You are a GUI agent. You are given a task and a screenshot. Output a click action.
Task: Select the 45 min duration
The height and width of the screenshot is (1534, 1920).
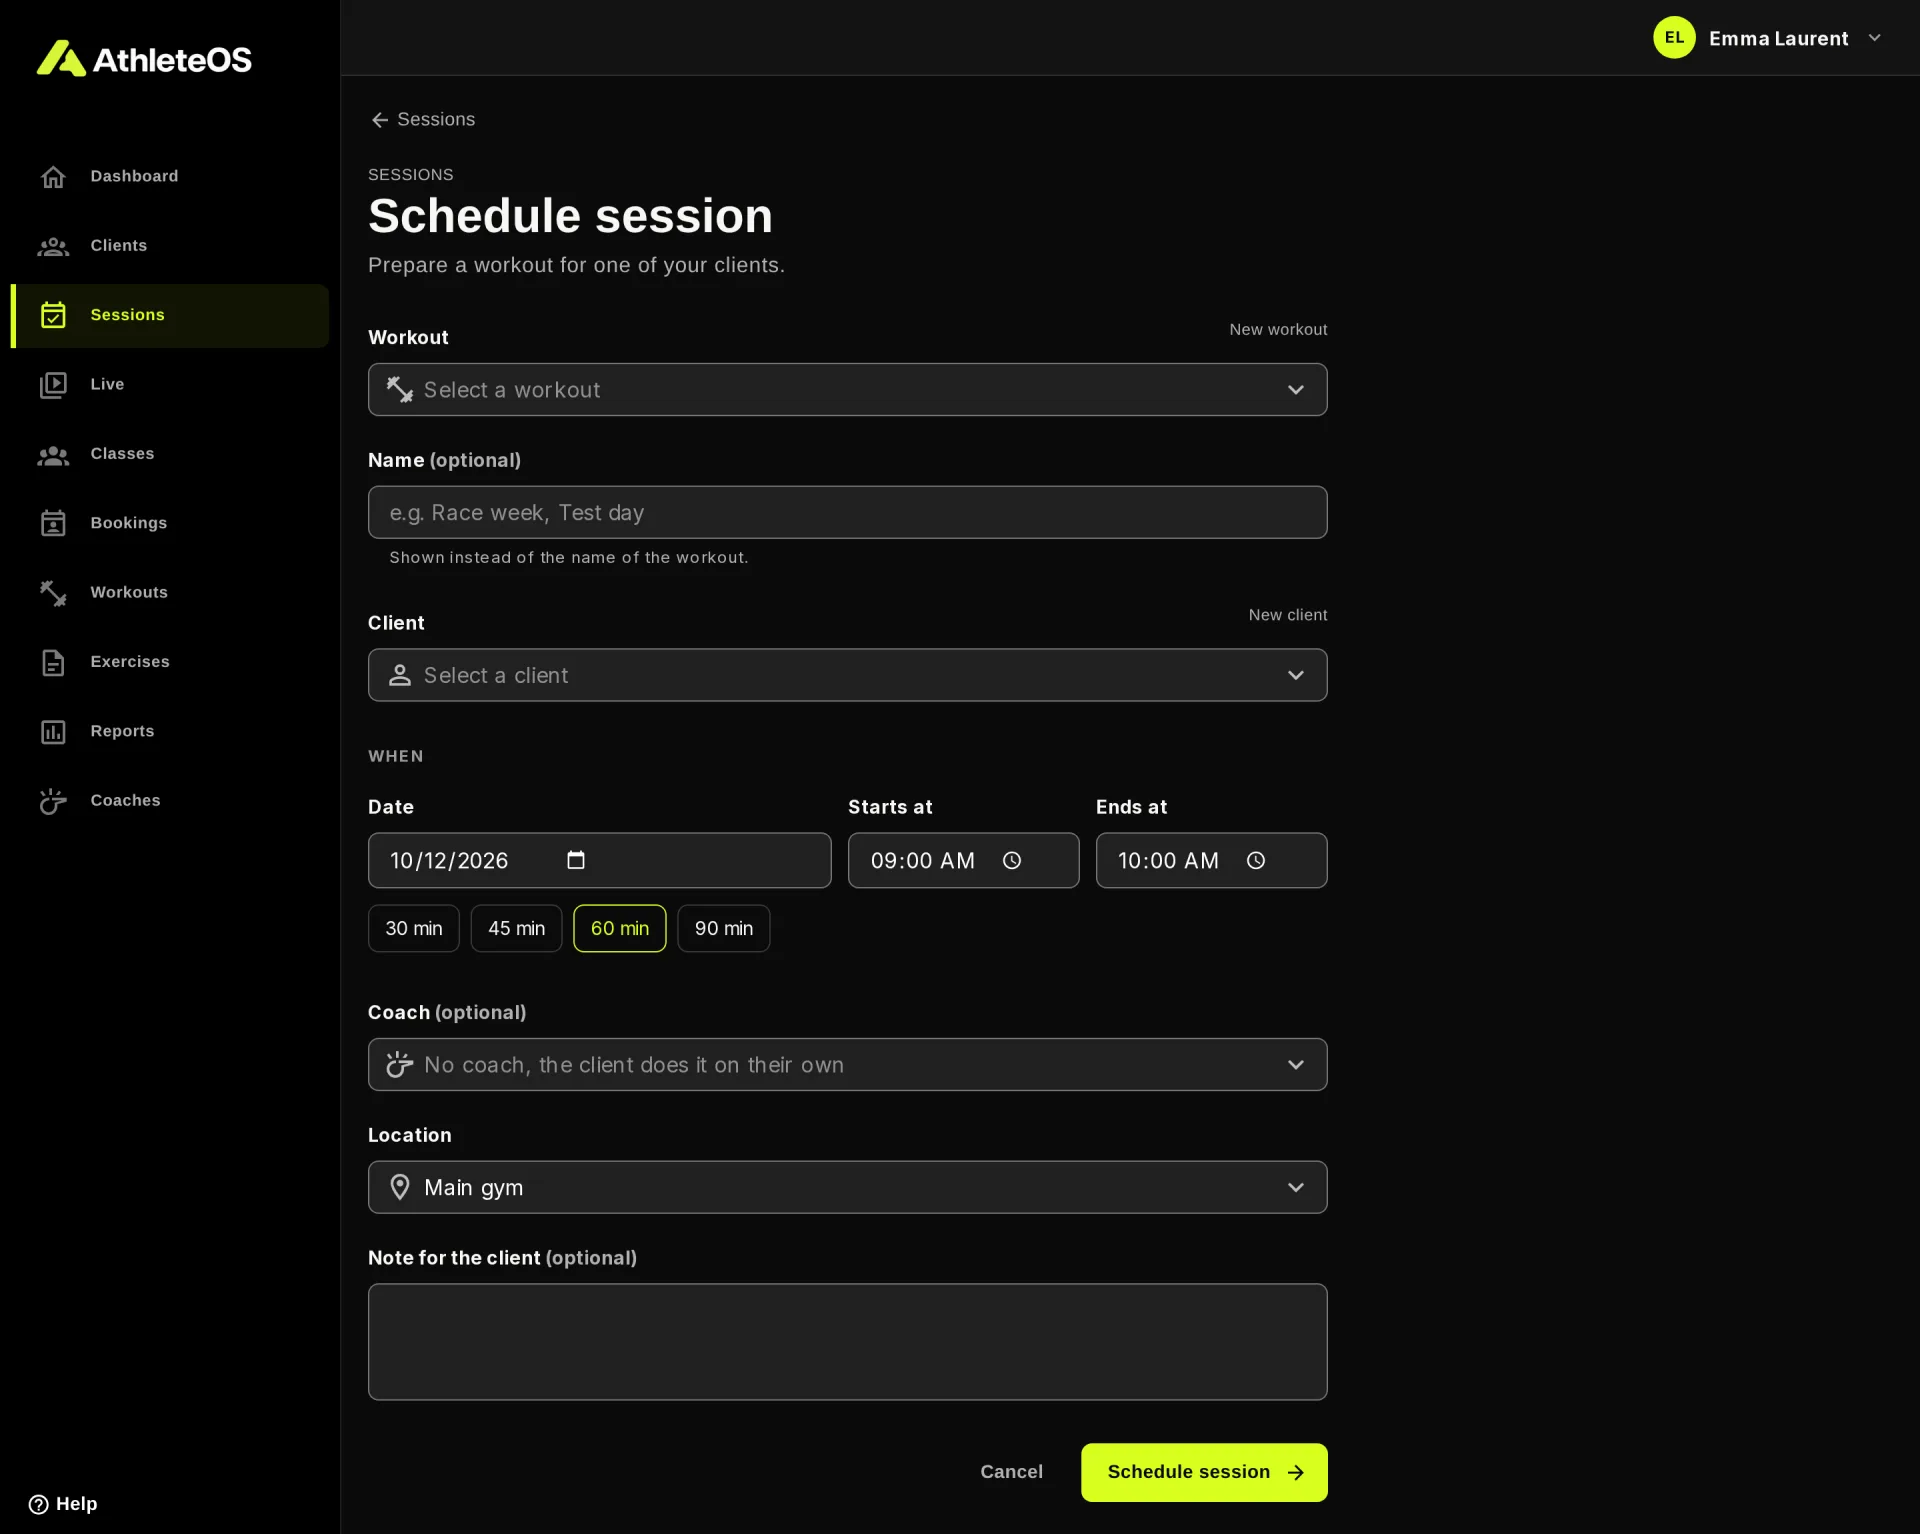[x=516, y=928]
